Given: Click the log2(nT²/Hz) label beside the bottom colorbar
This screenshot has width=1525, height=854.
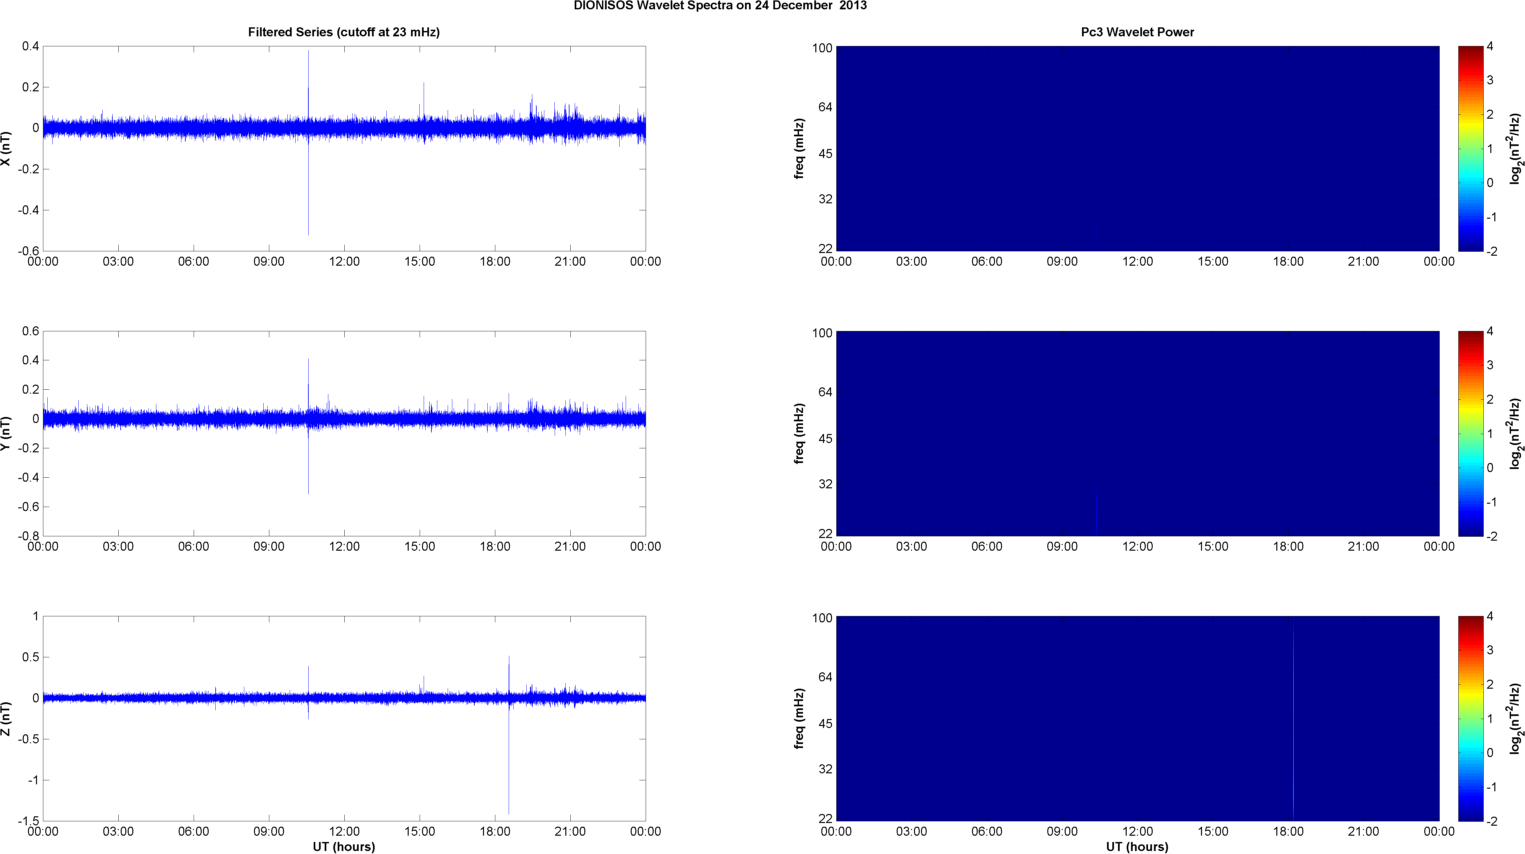Looking at the screenshot, I should (x=1516, y=719).
